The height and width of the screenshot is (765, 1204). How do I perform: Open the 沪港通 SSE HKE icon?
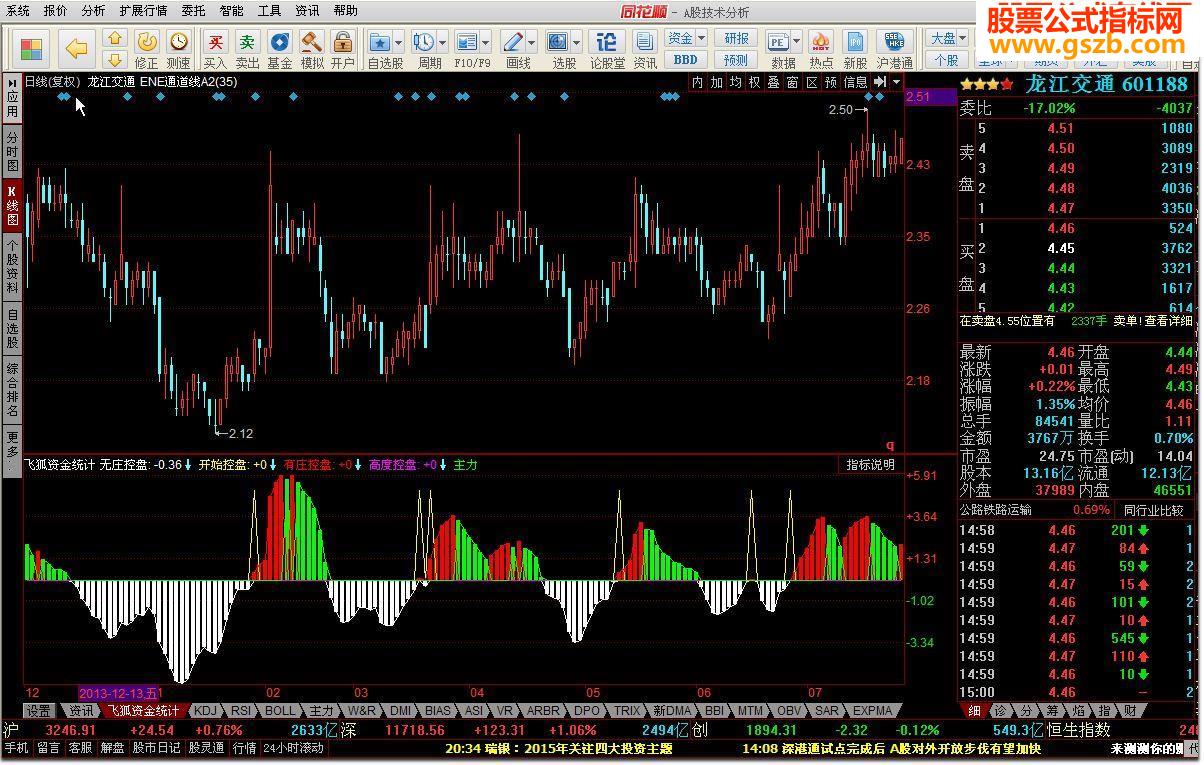tap(895, 42)
